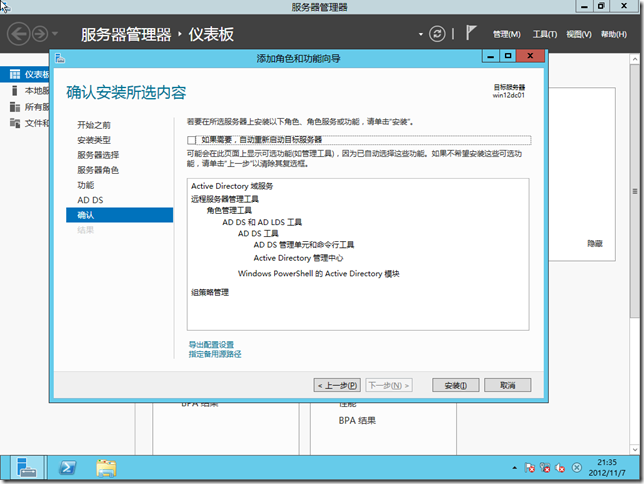
Task: Click the scrollbar down arrow in Server Manager
Action: pos(635,449)
